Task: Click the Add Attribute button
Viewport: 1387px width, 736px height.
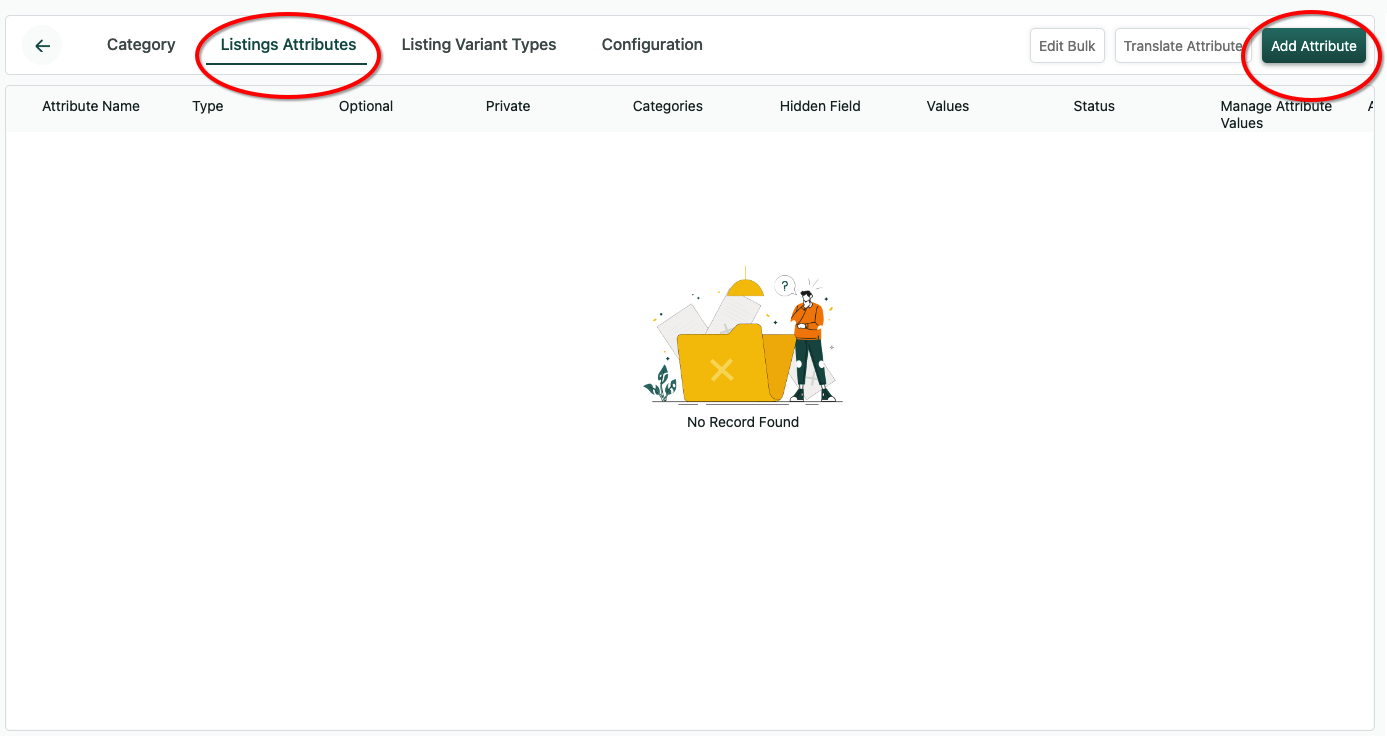Action: tap(1313, 46)
